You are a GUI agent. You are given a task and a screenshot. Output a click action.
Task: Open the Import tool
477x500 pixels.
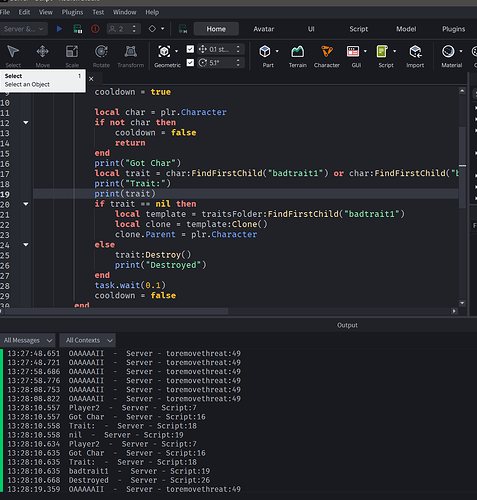click(415, 56)
